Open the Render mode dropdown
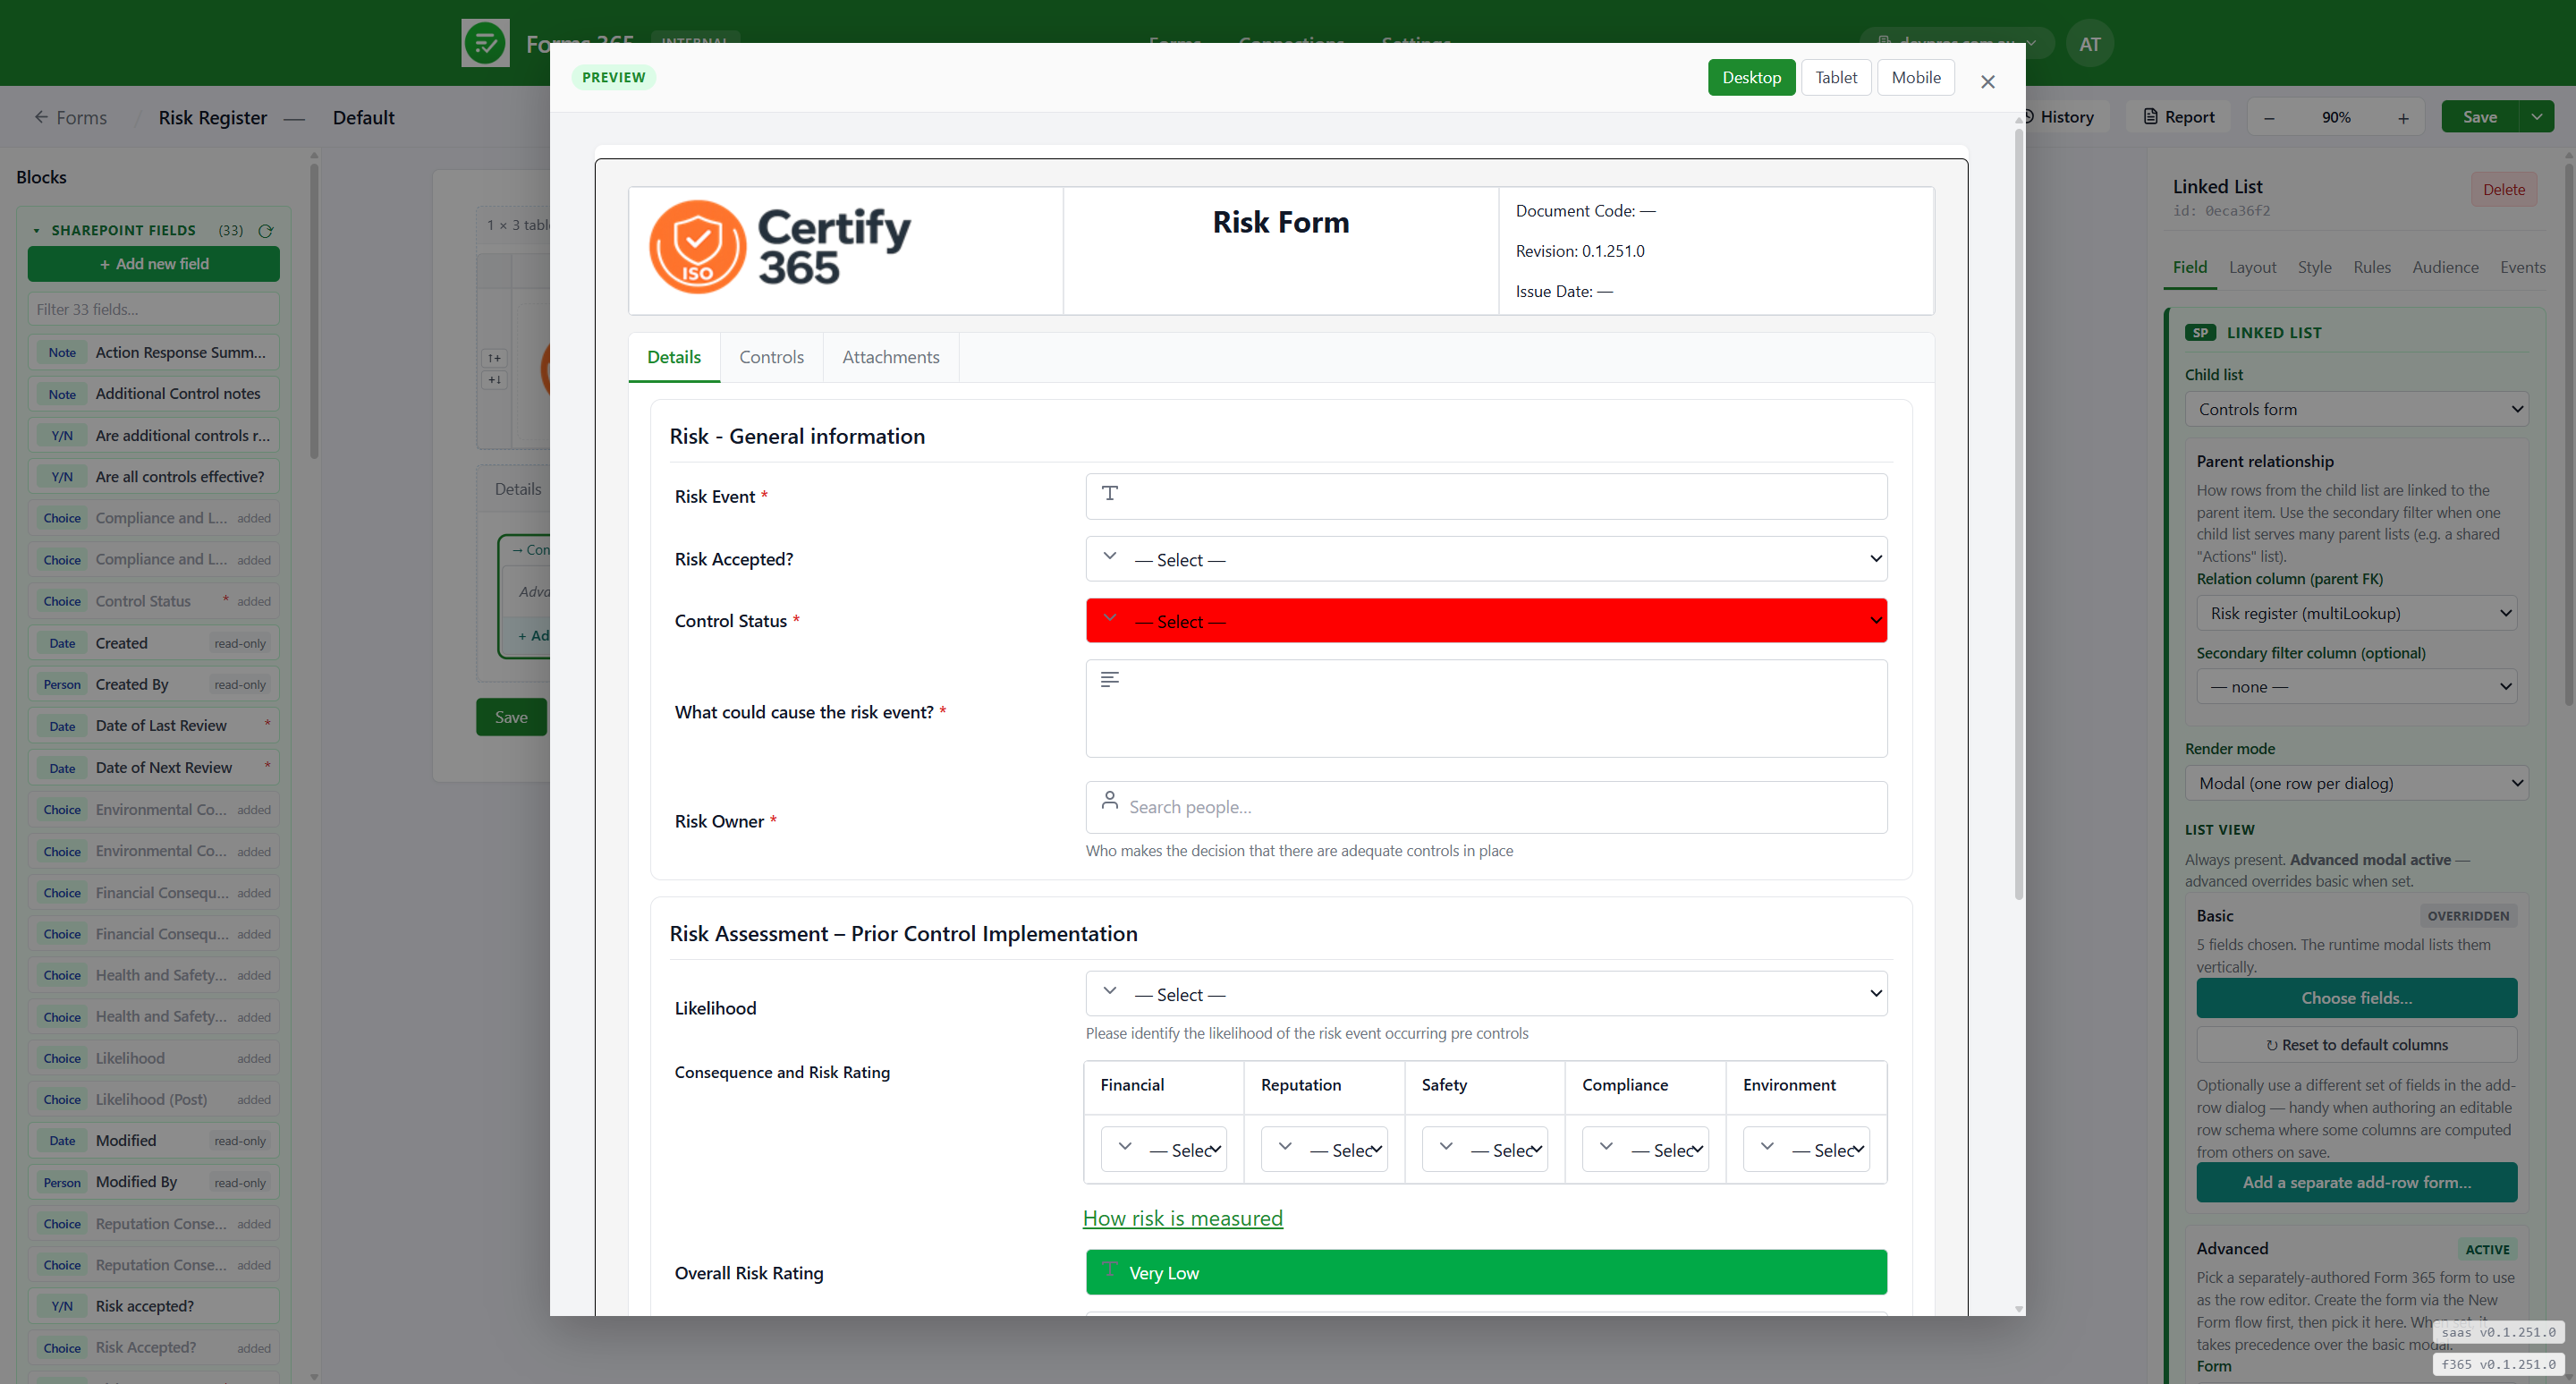The width and height of the screenshot is (2576, 1384). click(2356, 783)
